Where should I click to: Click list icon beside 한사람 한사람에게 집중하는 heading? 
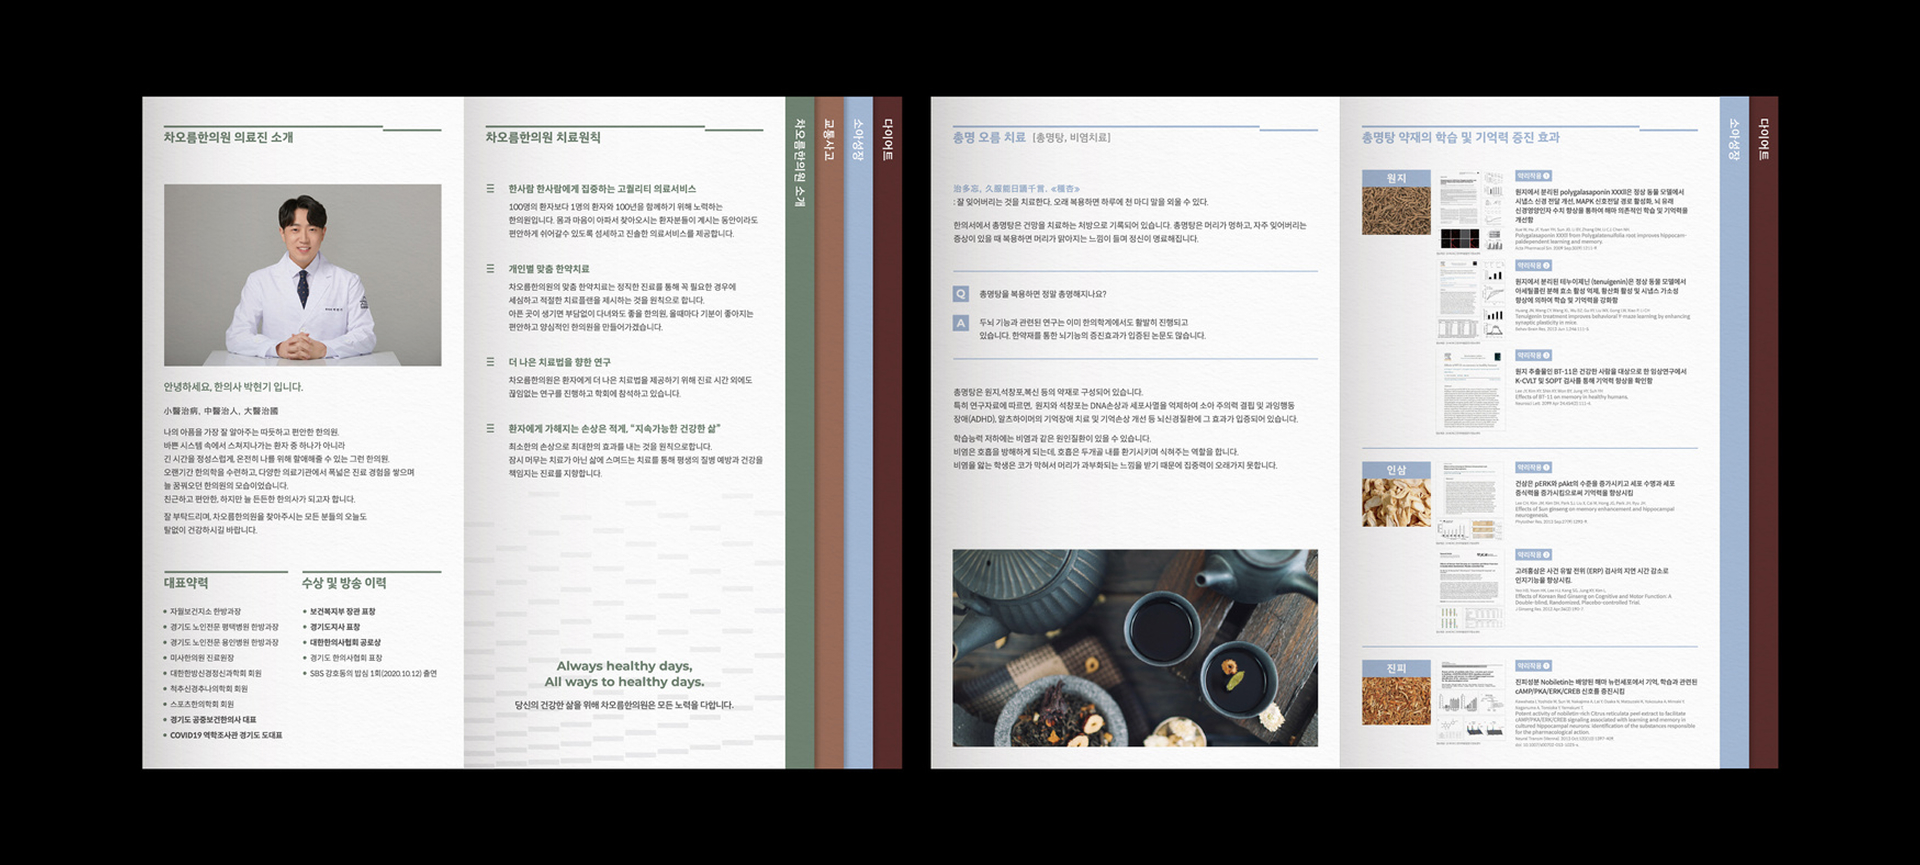(x=490, y=188)
